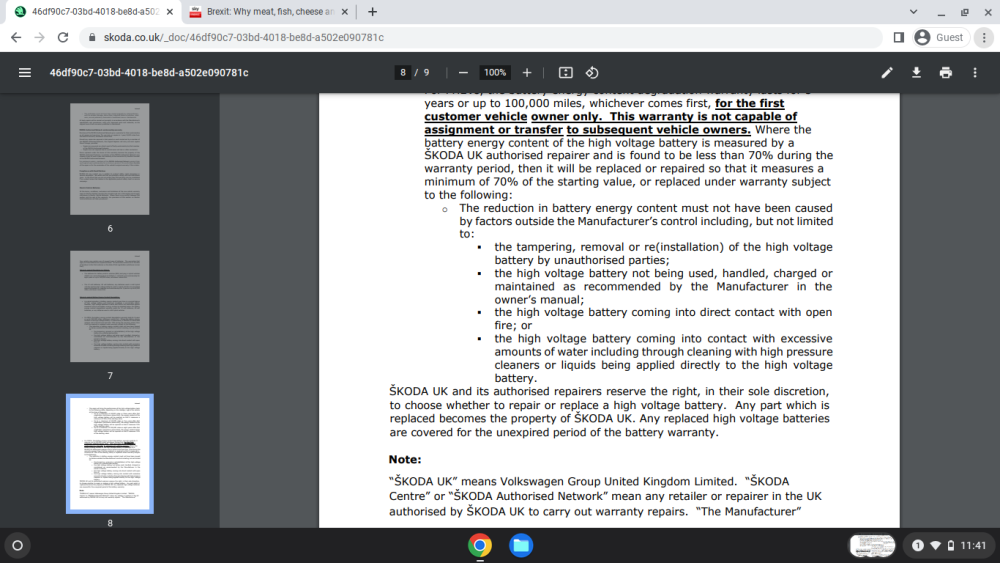Image resolution: width=1000 pixels, height=563 pixels.
Task: Print the PDF document
Action: point(946,73)
